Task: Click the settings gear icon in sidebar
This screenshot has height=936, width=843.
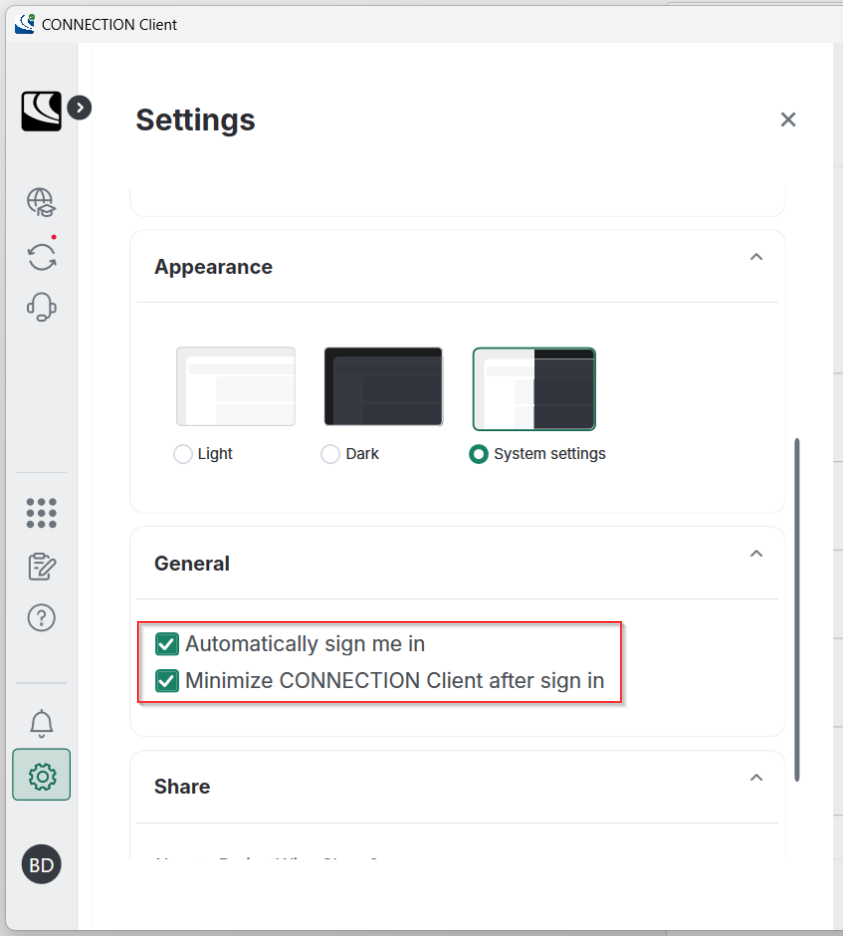Action: (x=42, y=775)
